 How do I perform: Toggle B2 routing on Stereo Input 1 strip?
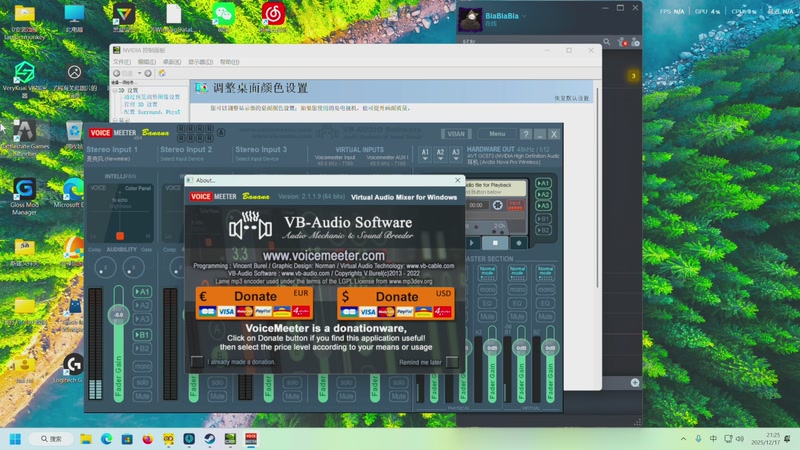pyautogui.click(x=142, y=348)
